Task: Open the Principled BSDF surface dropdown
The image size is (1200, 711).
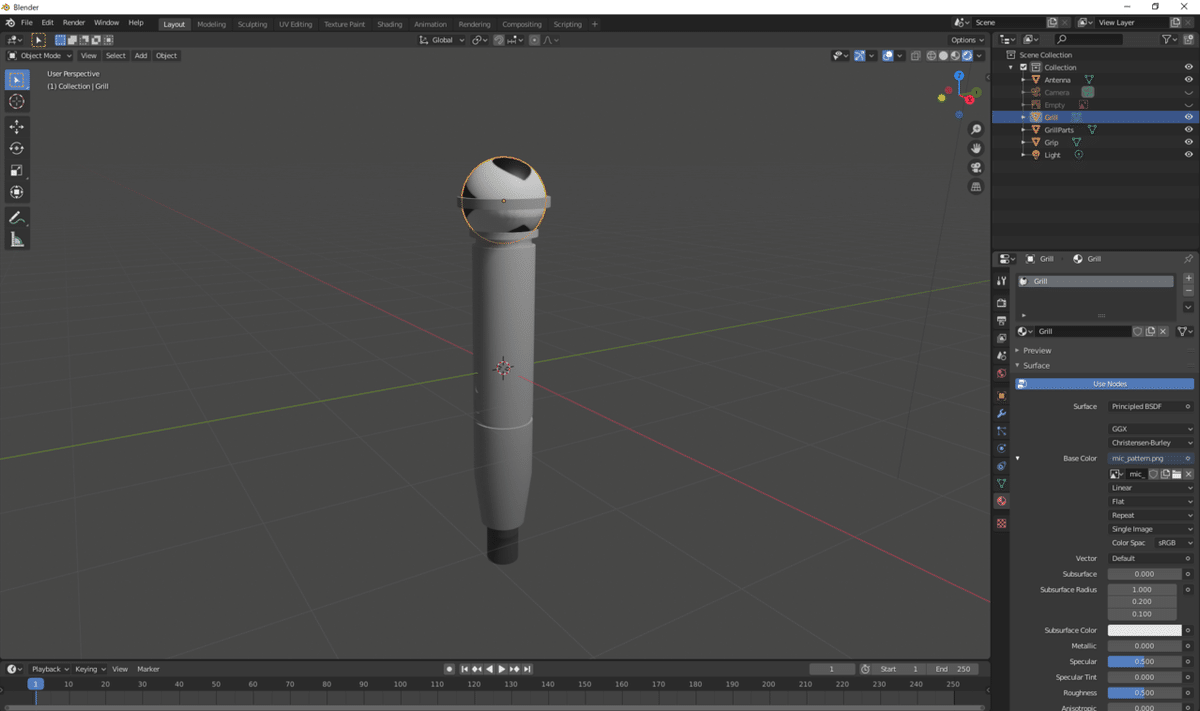Action: pos(1150,407)
